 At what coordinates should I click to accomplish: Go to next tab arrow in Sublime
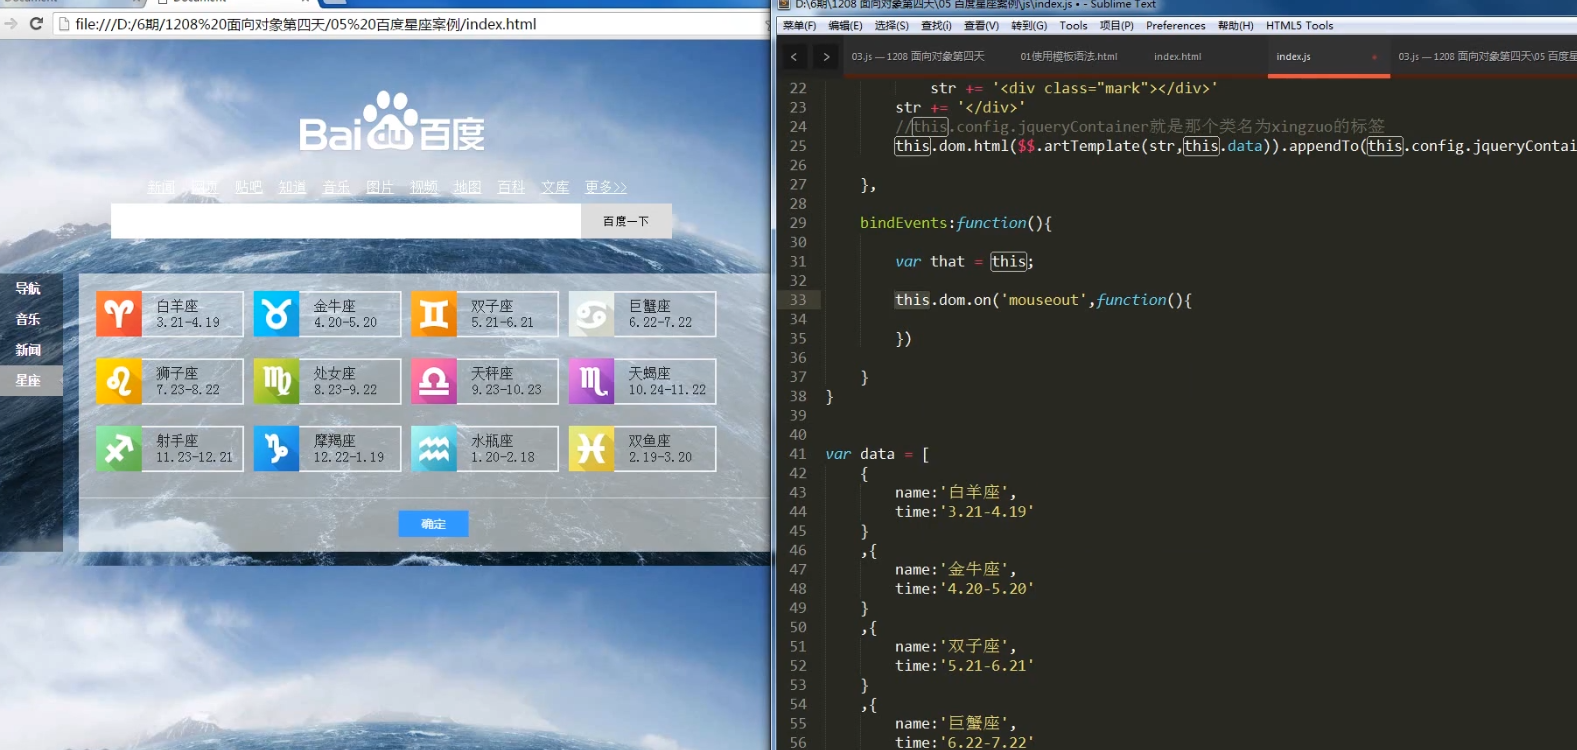[826, 57]
